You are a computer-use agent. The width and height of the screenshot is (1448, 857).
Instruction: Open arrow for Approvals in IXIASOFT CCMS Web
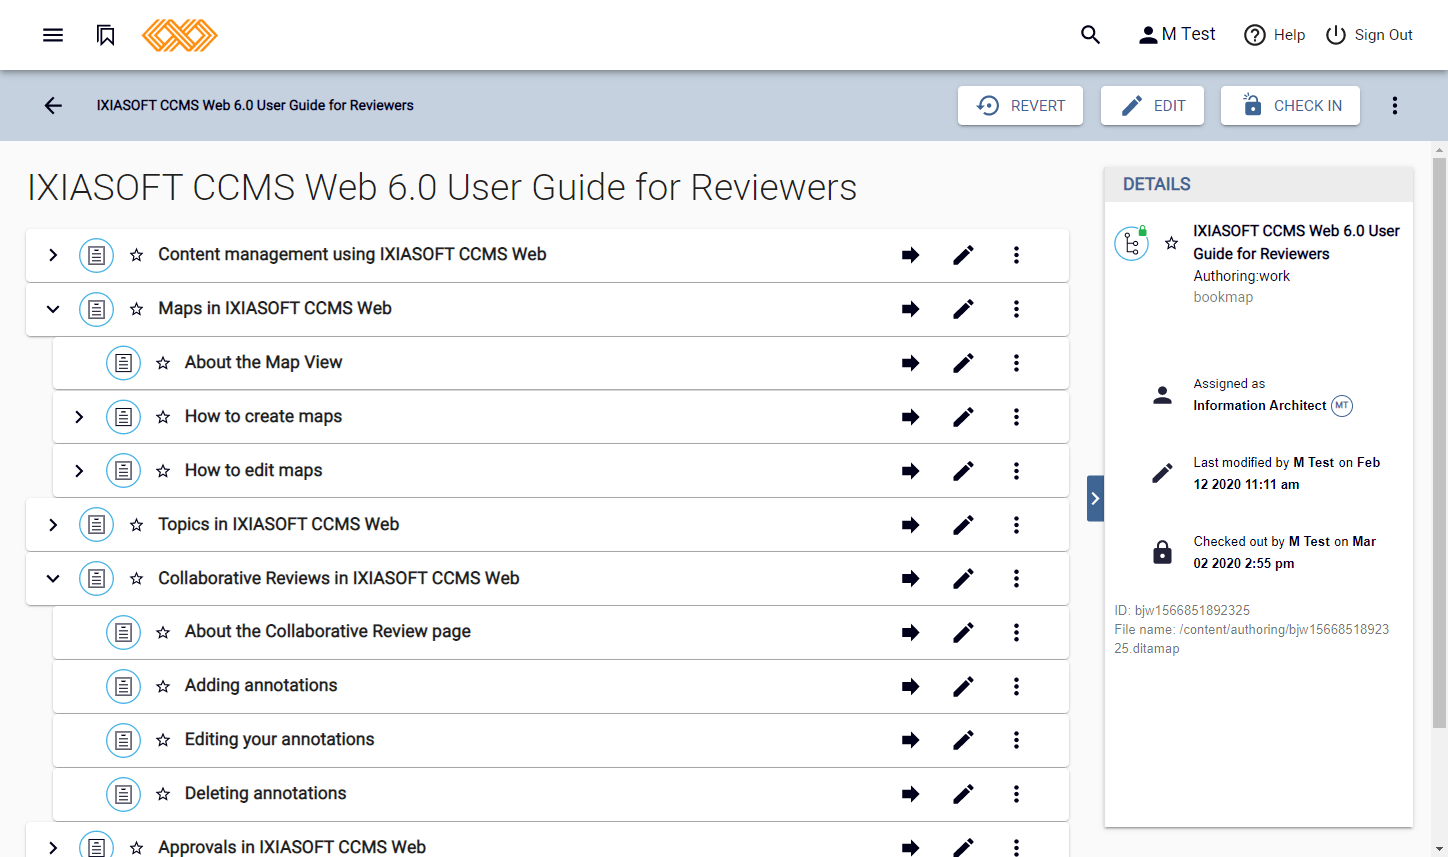tap(910, 847)
